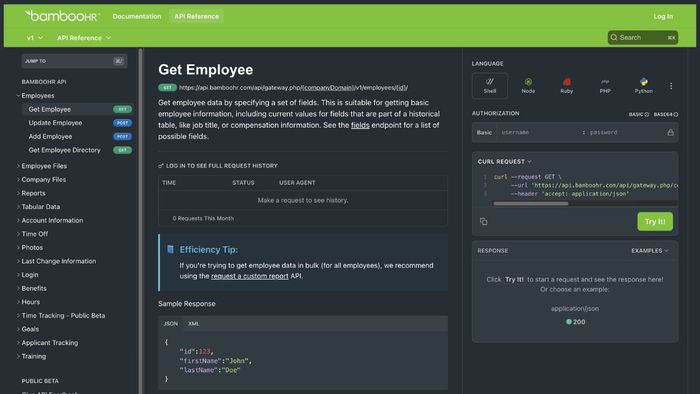Open the Examples dropdown in Response

click(650, 251)
